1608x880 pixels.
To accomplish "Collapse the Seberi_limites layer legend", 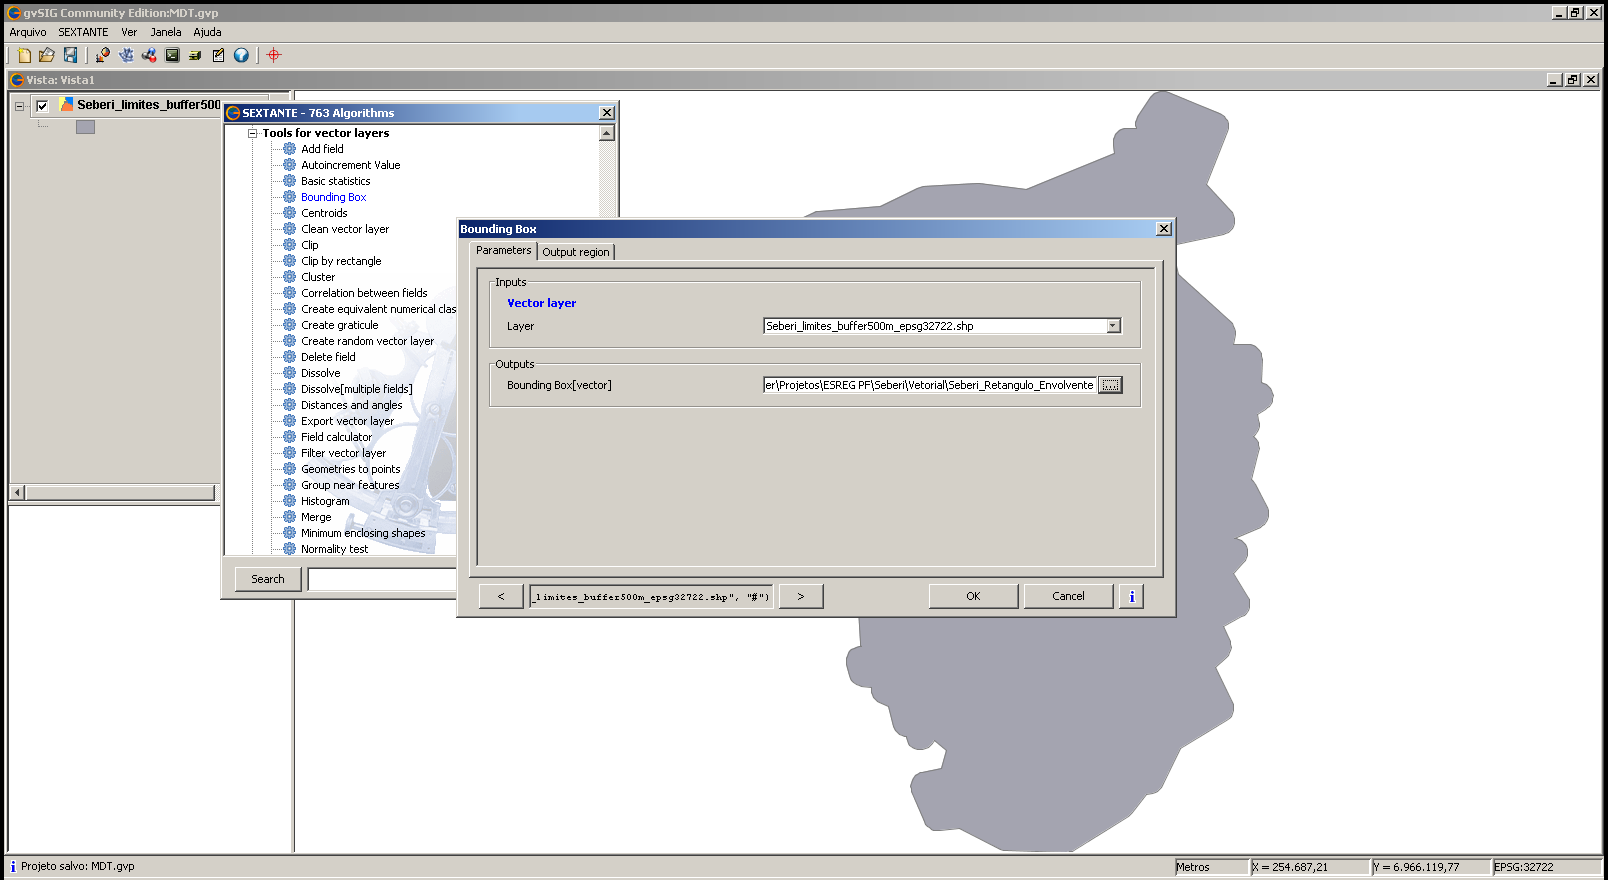I will pos(19,106).
